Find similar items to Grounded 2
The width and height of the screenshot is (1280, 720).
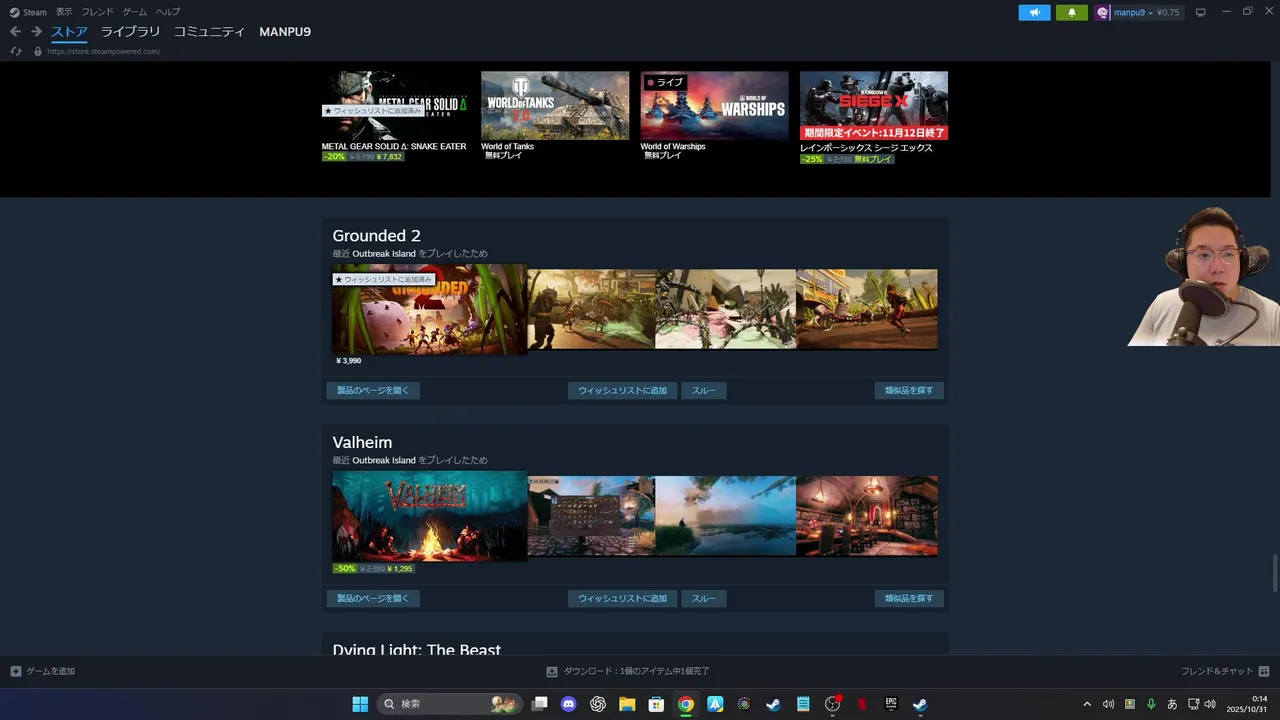(909, 390)
